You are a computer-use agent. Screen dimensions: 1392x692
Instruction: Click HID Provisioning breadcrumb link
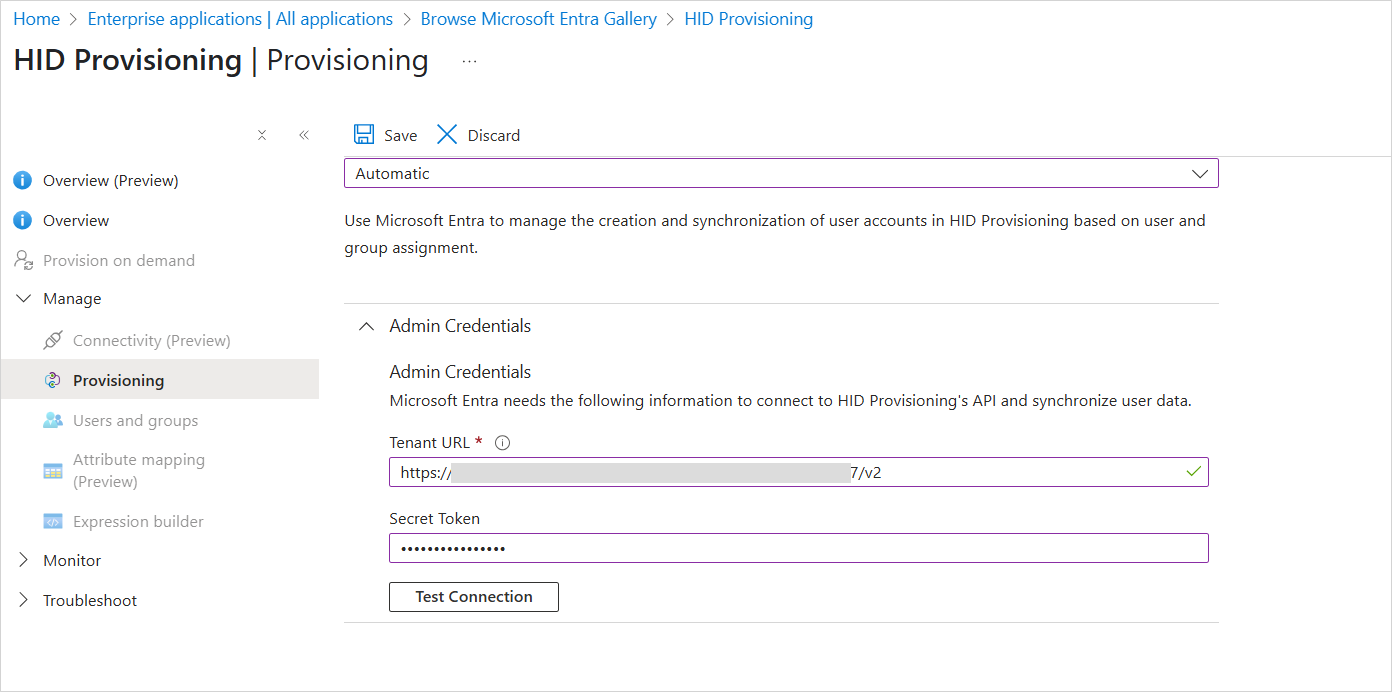(749, 19)
